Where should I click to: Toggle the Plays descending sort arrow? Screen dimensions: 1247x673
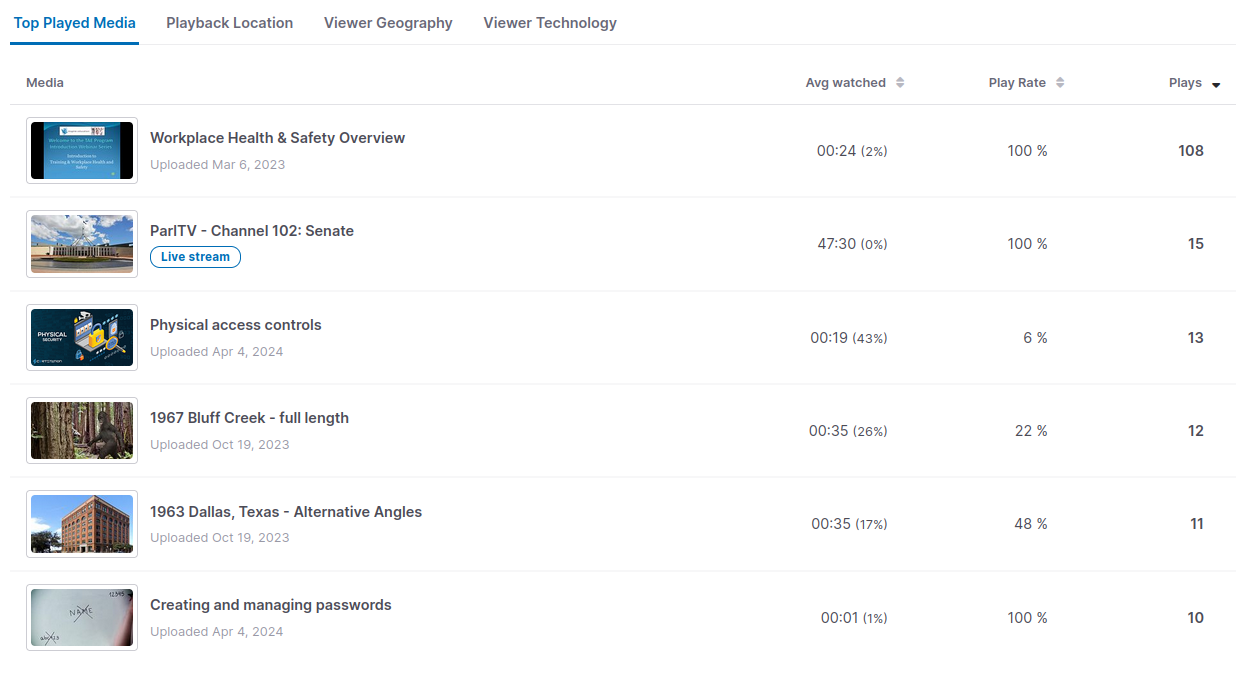tap(1216, 84)
